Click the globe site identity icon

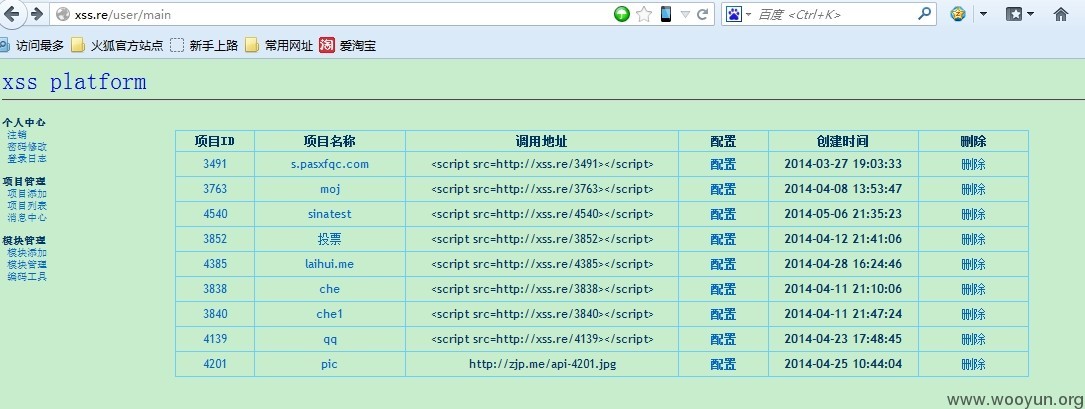click(x=63, y=15)
